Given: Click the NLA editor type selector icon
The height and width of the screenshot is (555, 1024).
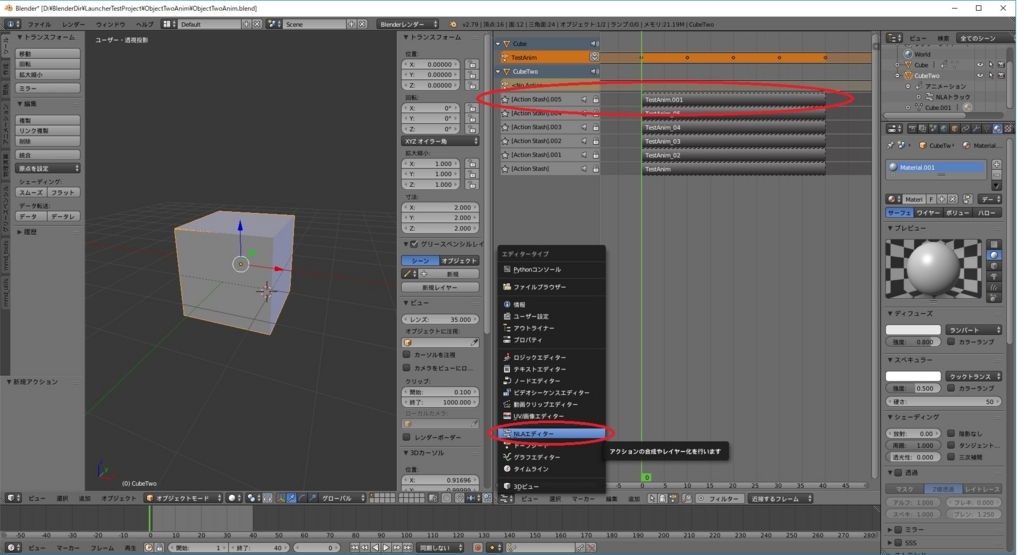Looking at the screenshot, I should coord(507,498).
